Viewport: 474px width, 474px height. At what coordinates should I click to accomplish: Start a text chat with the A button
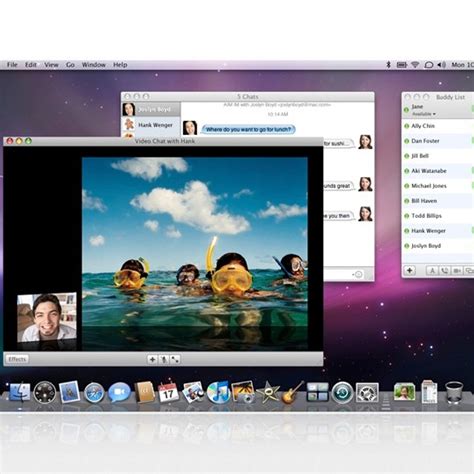click(x=432, y=270)
